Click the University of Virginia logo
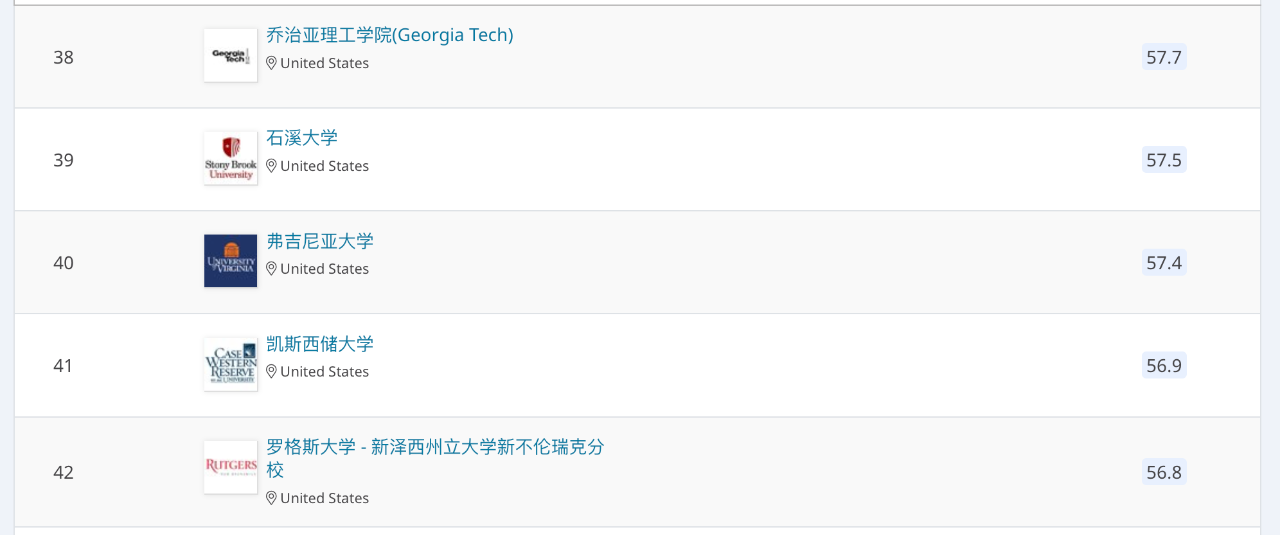1280x535 pixels. [x=230, y=261]
